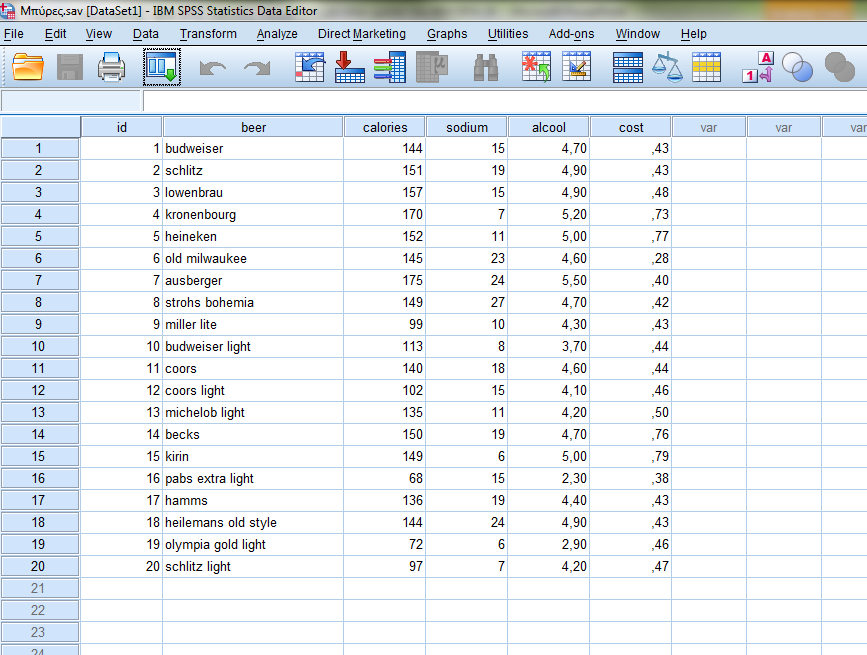Open the Utilities menu
Viewport: 867px width, 655px height.
508,34
